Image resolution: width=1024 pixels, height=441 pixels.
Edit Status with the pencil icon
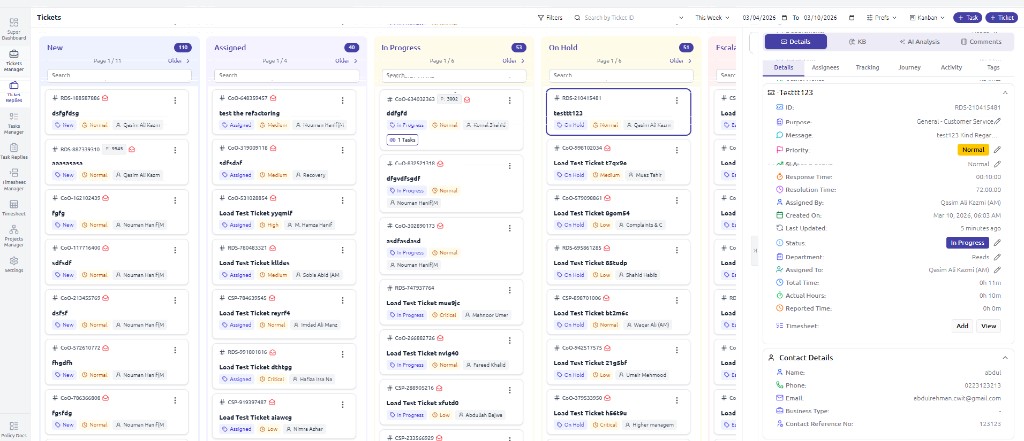tap(997, 243)
